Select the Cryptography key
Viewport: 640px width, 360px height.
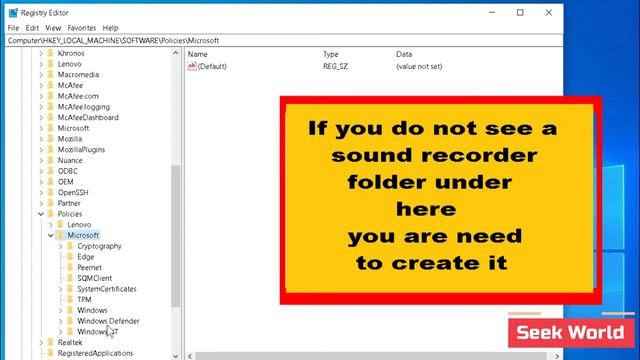pos(99,246)
